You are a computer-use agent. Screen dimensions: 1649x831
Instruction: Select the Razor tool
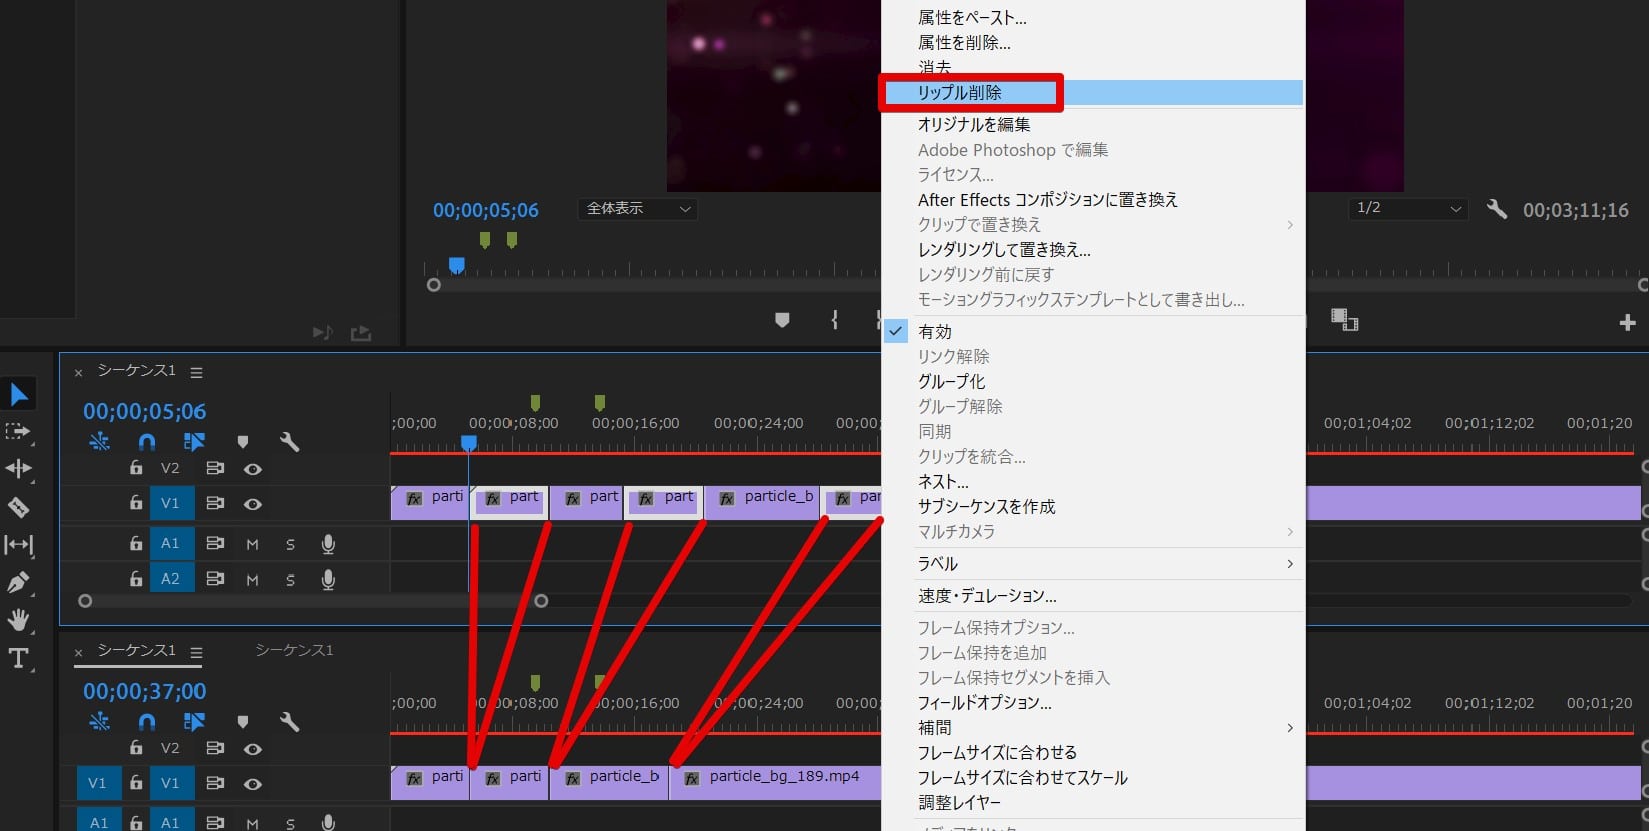(x=18, y=507)
